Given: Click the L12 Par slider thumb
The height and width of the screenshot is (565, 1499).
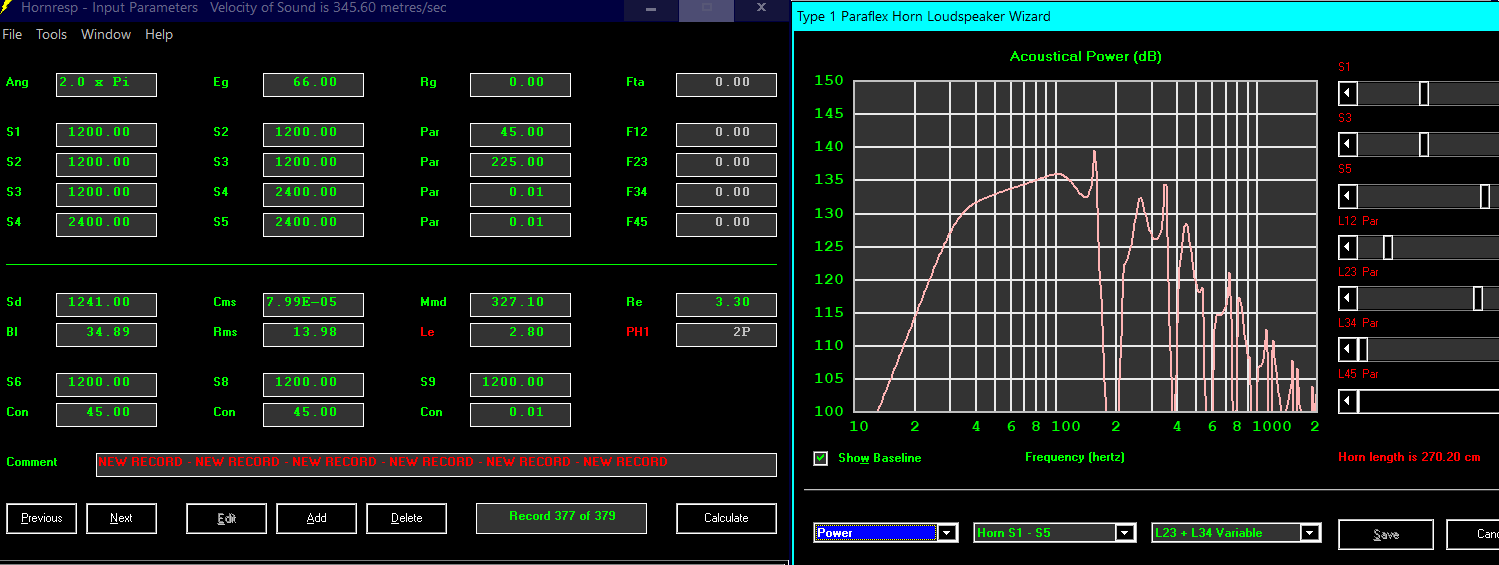Looking at the screenshot, I should coord(1387,247).
